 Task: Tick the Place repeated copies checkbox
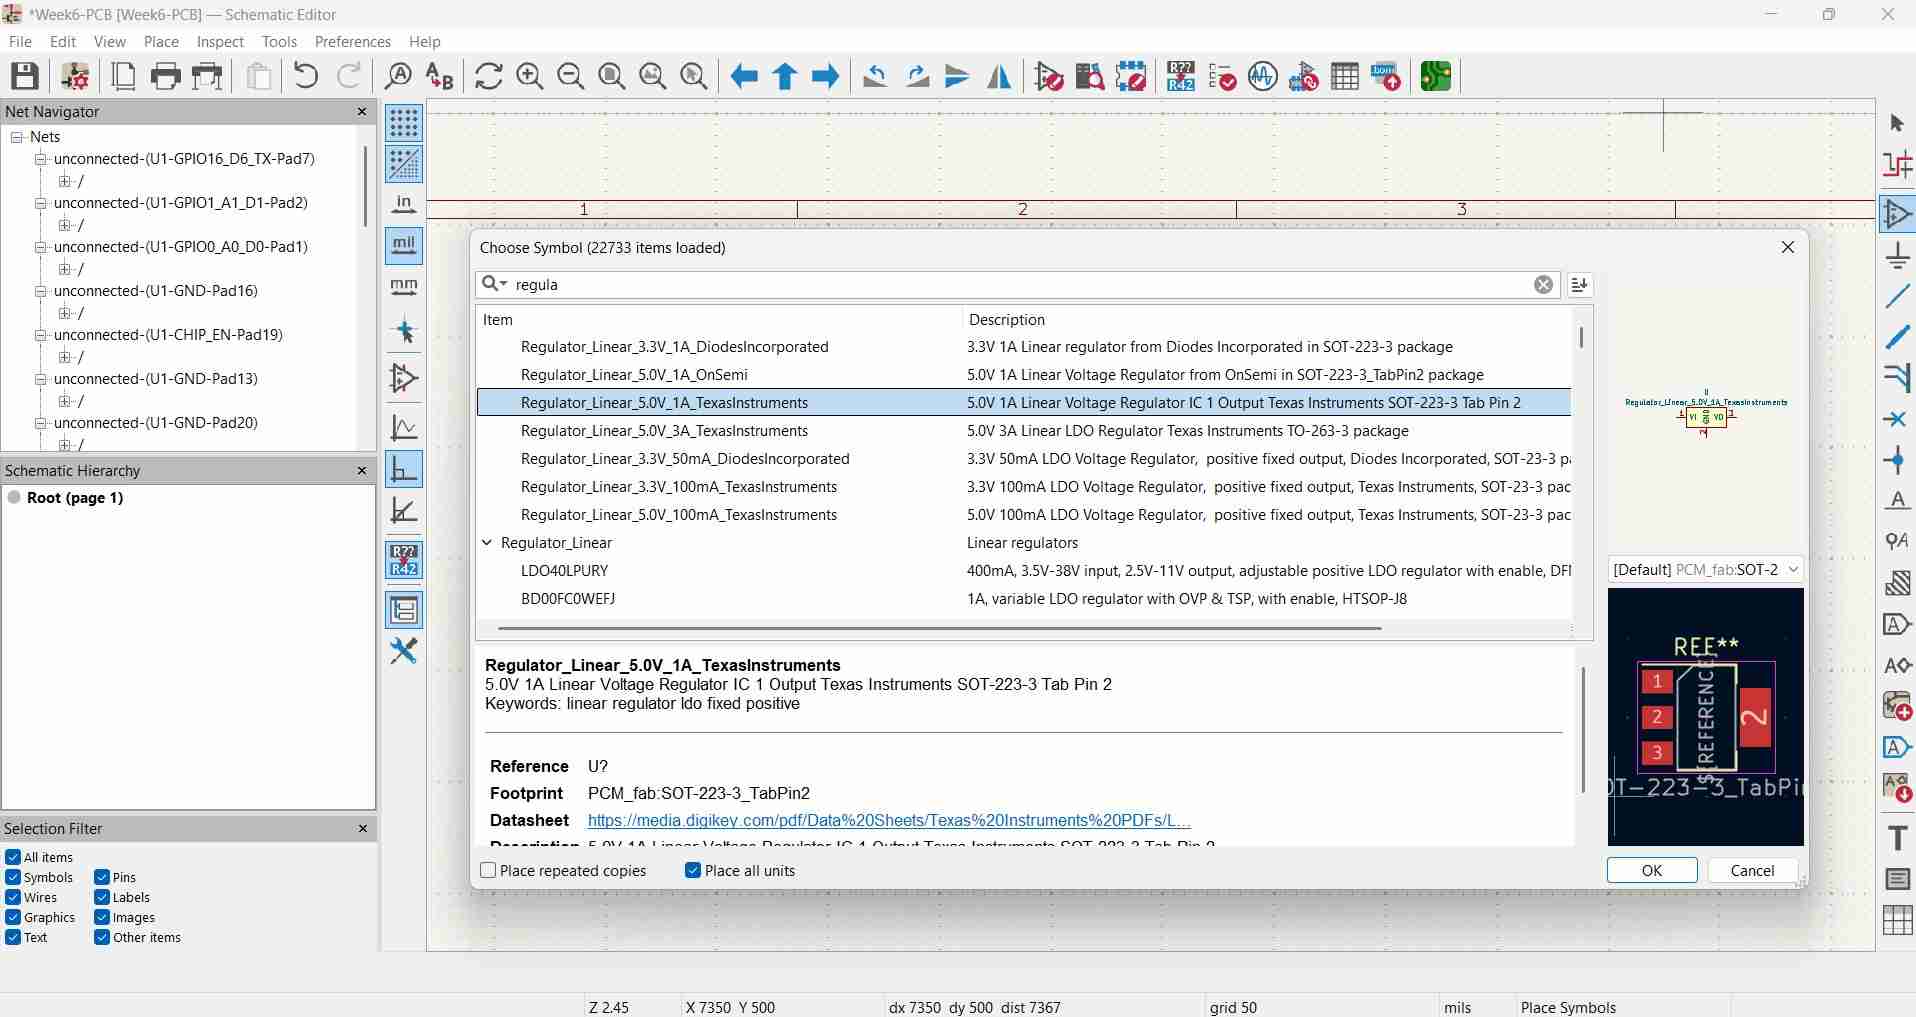click(488, 871)
